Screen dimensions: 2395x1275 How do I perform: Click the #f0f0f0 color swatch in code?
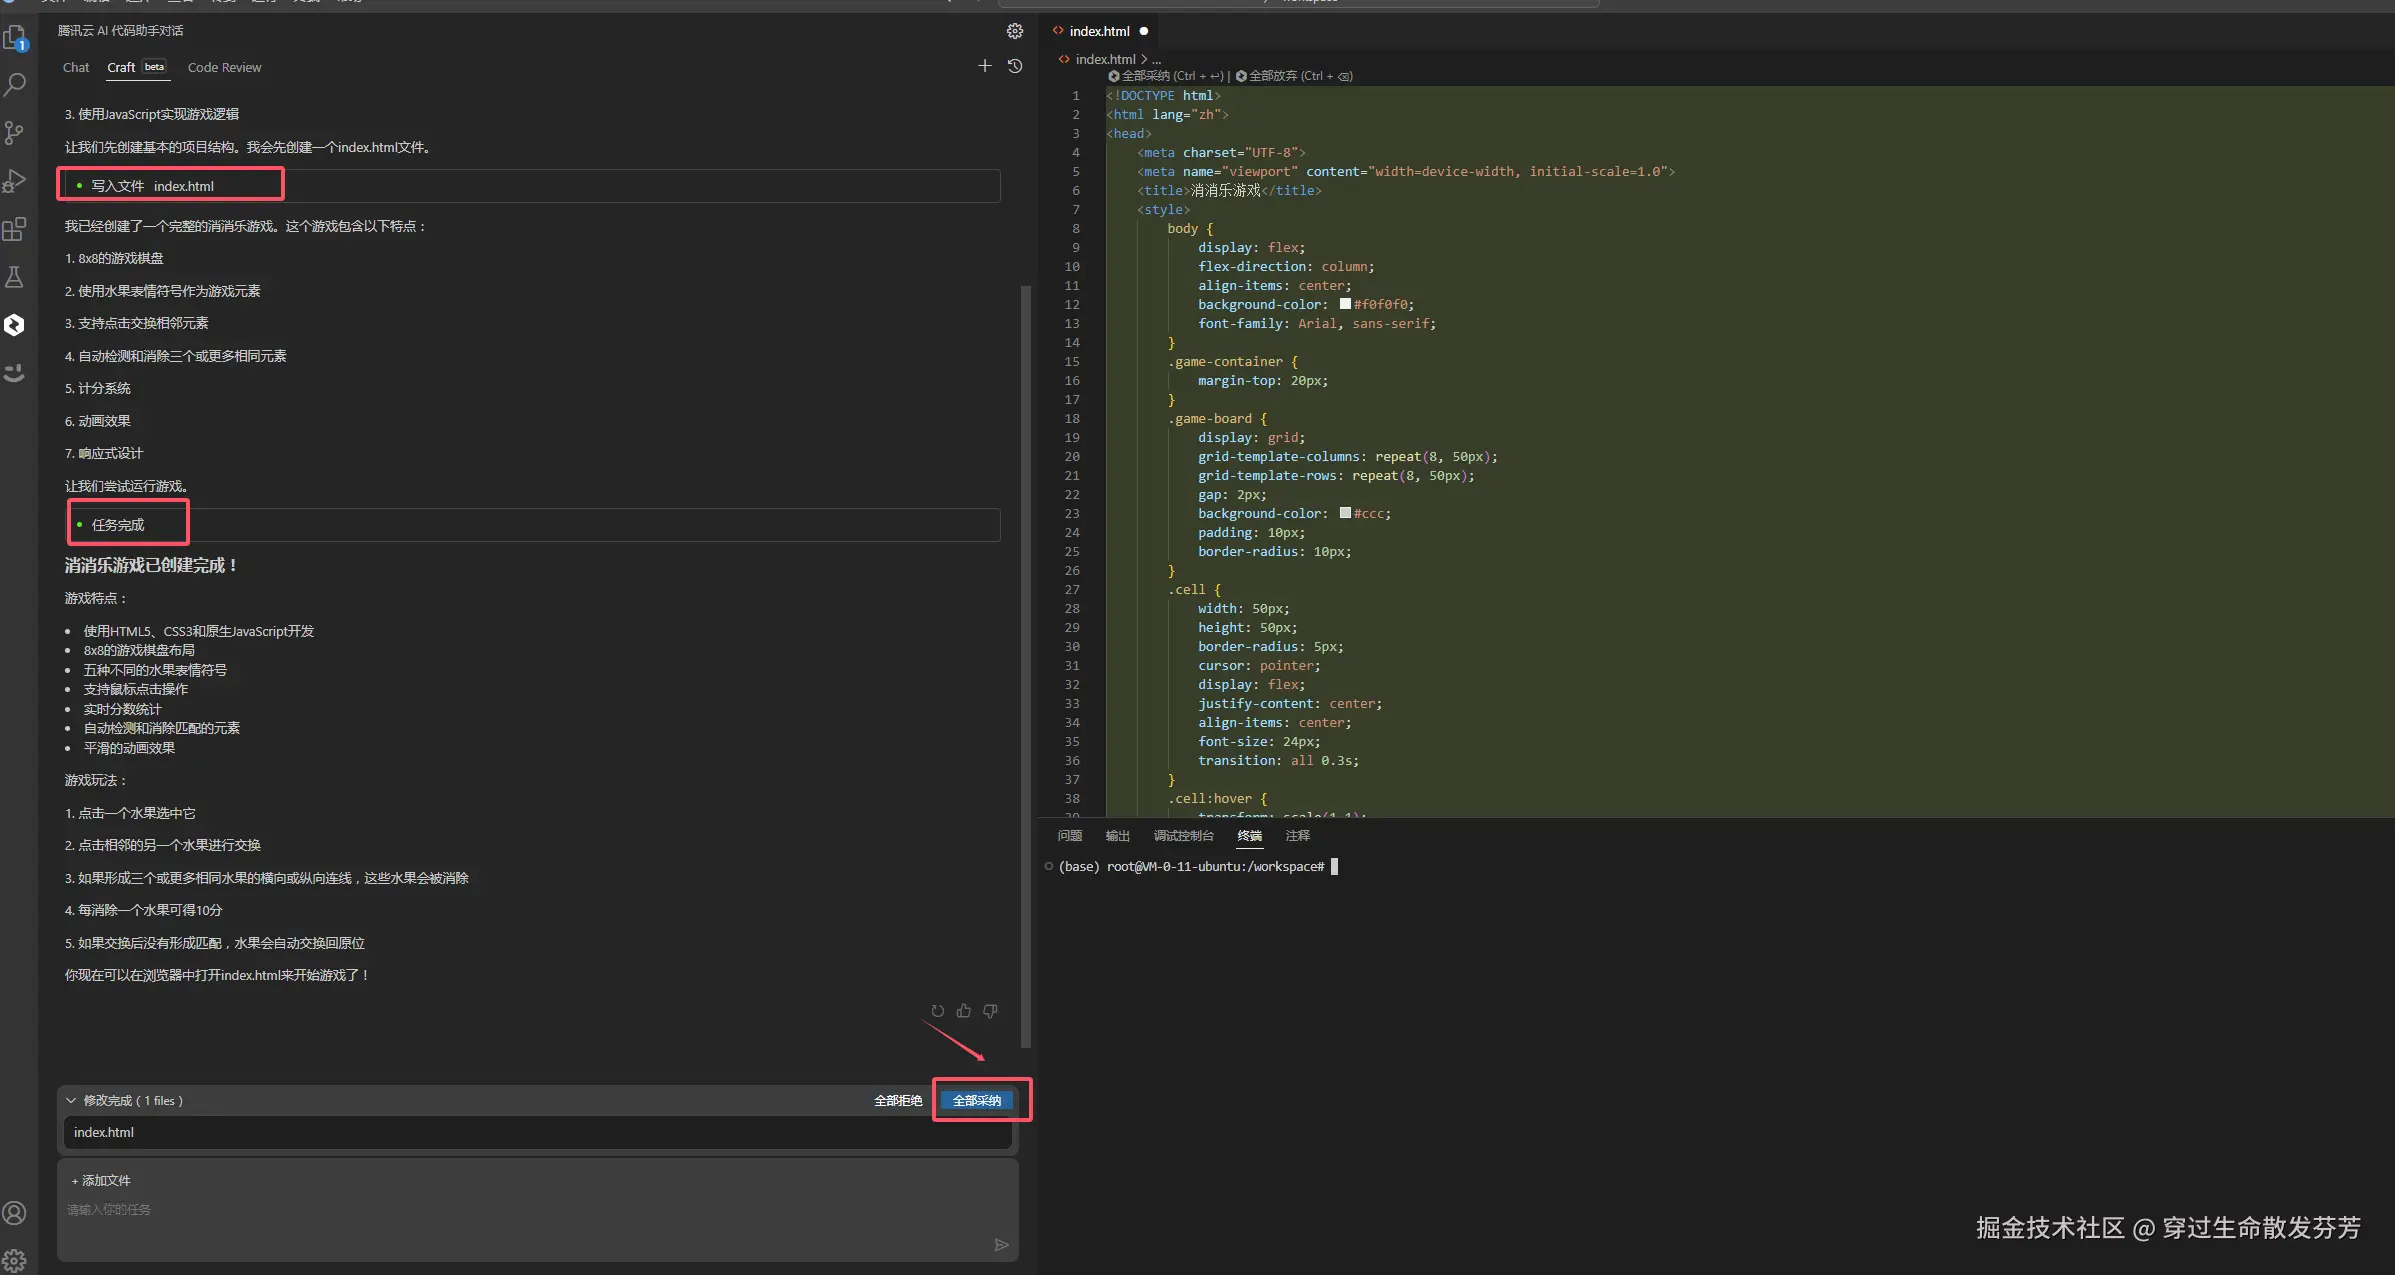tap(1345, 304)
